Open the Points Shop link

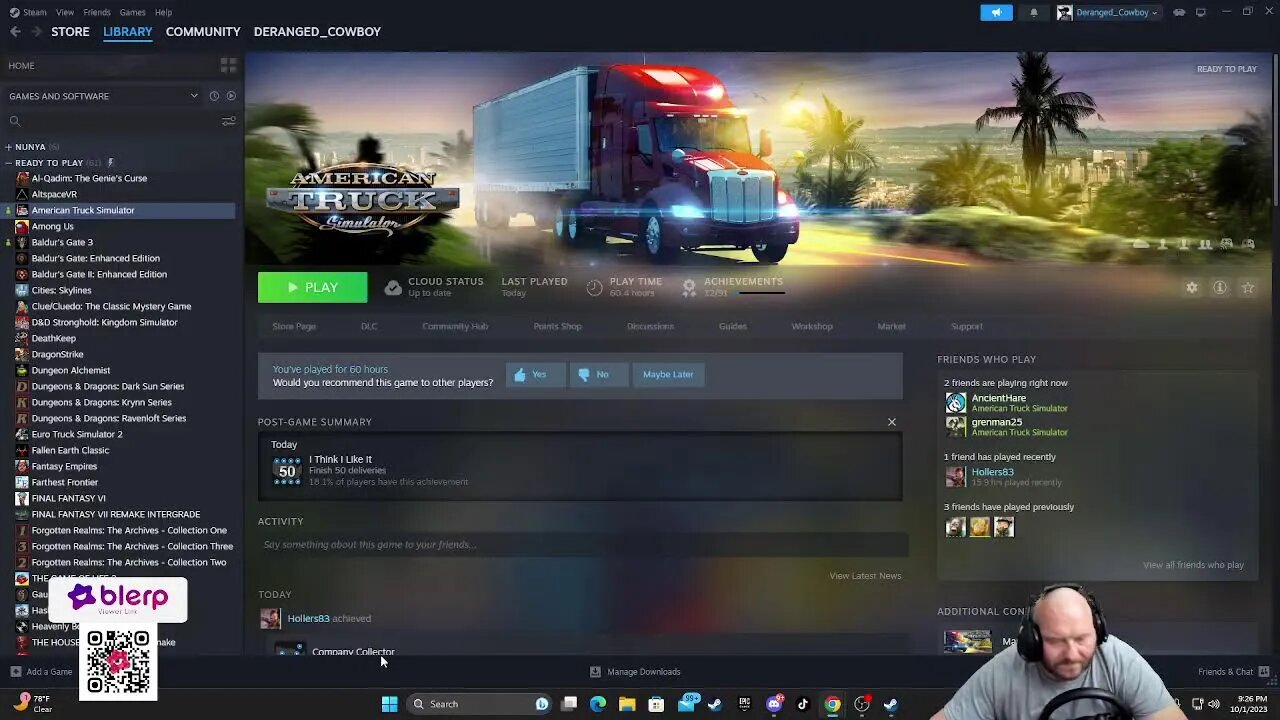pyautogui.click(x=557, y=326)
